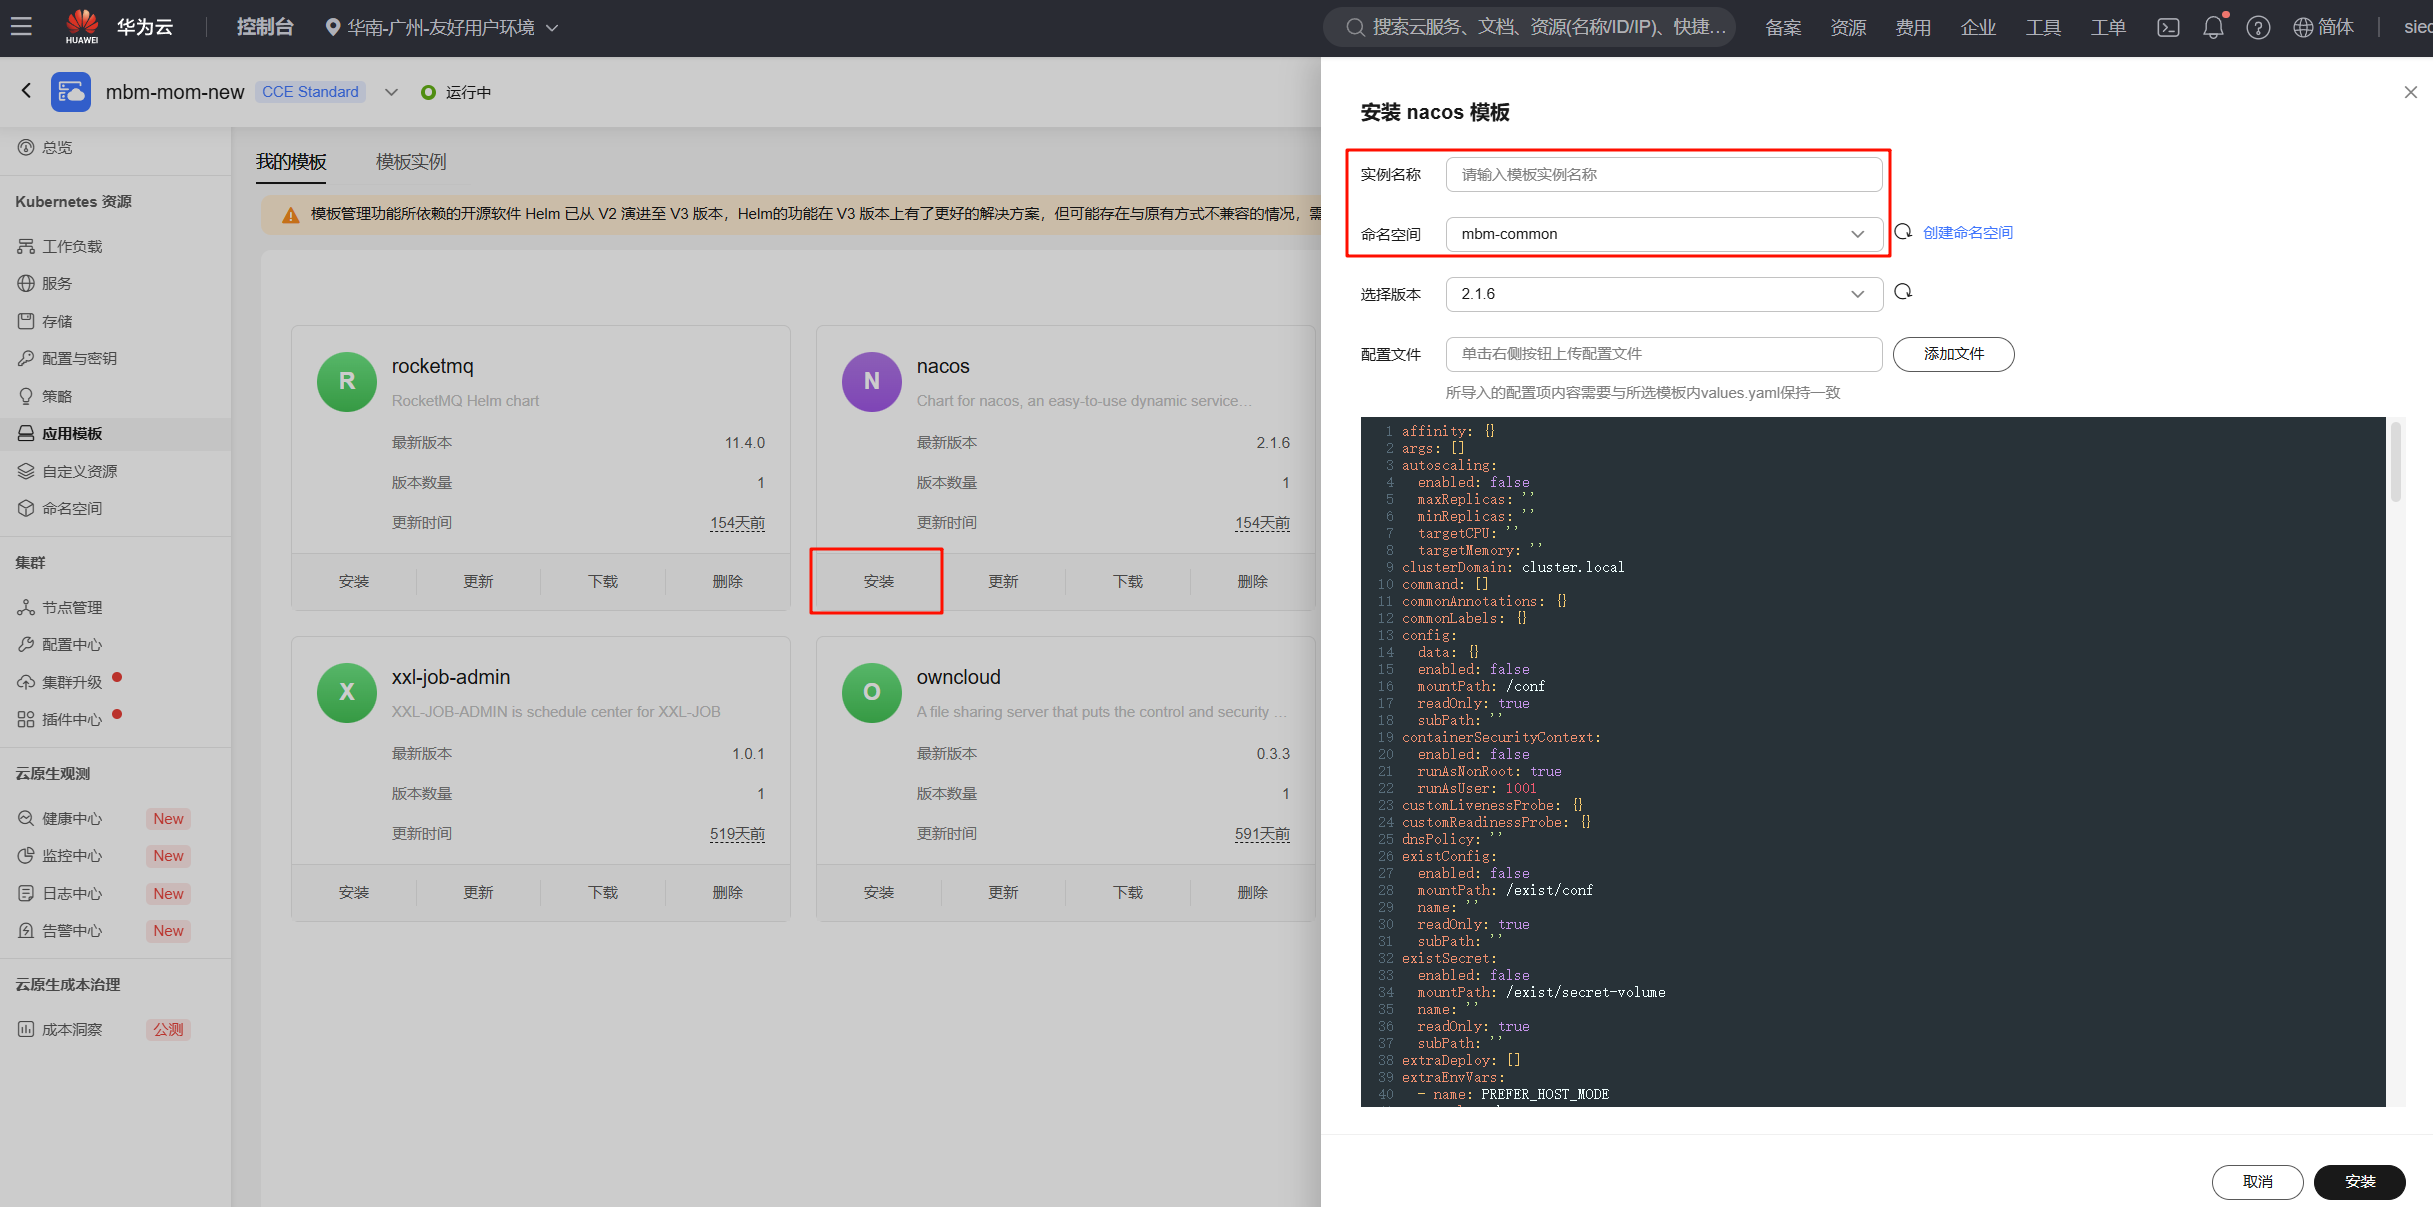The height and width of the screenshot is (1207, 2433).
Task: Click the xxl-job-admin template avatar
Action: point(347,692)
